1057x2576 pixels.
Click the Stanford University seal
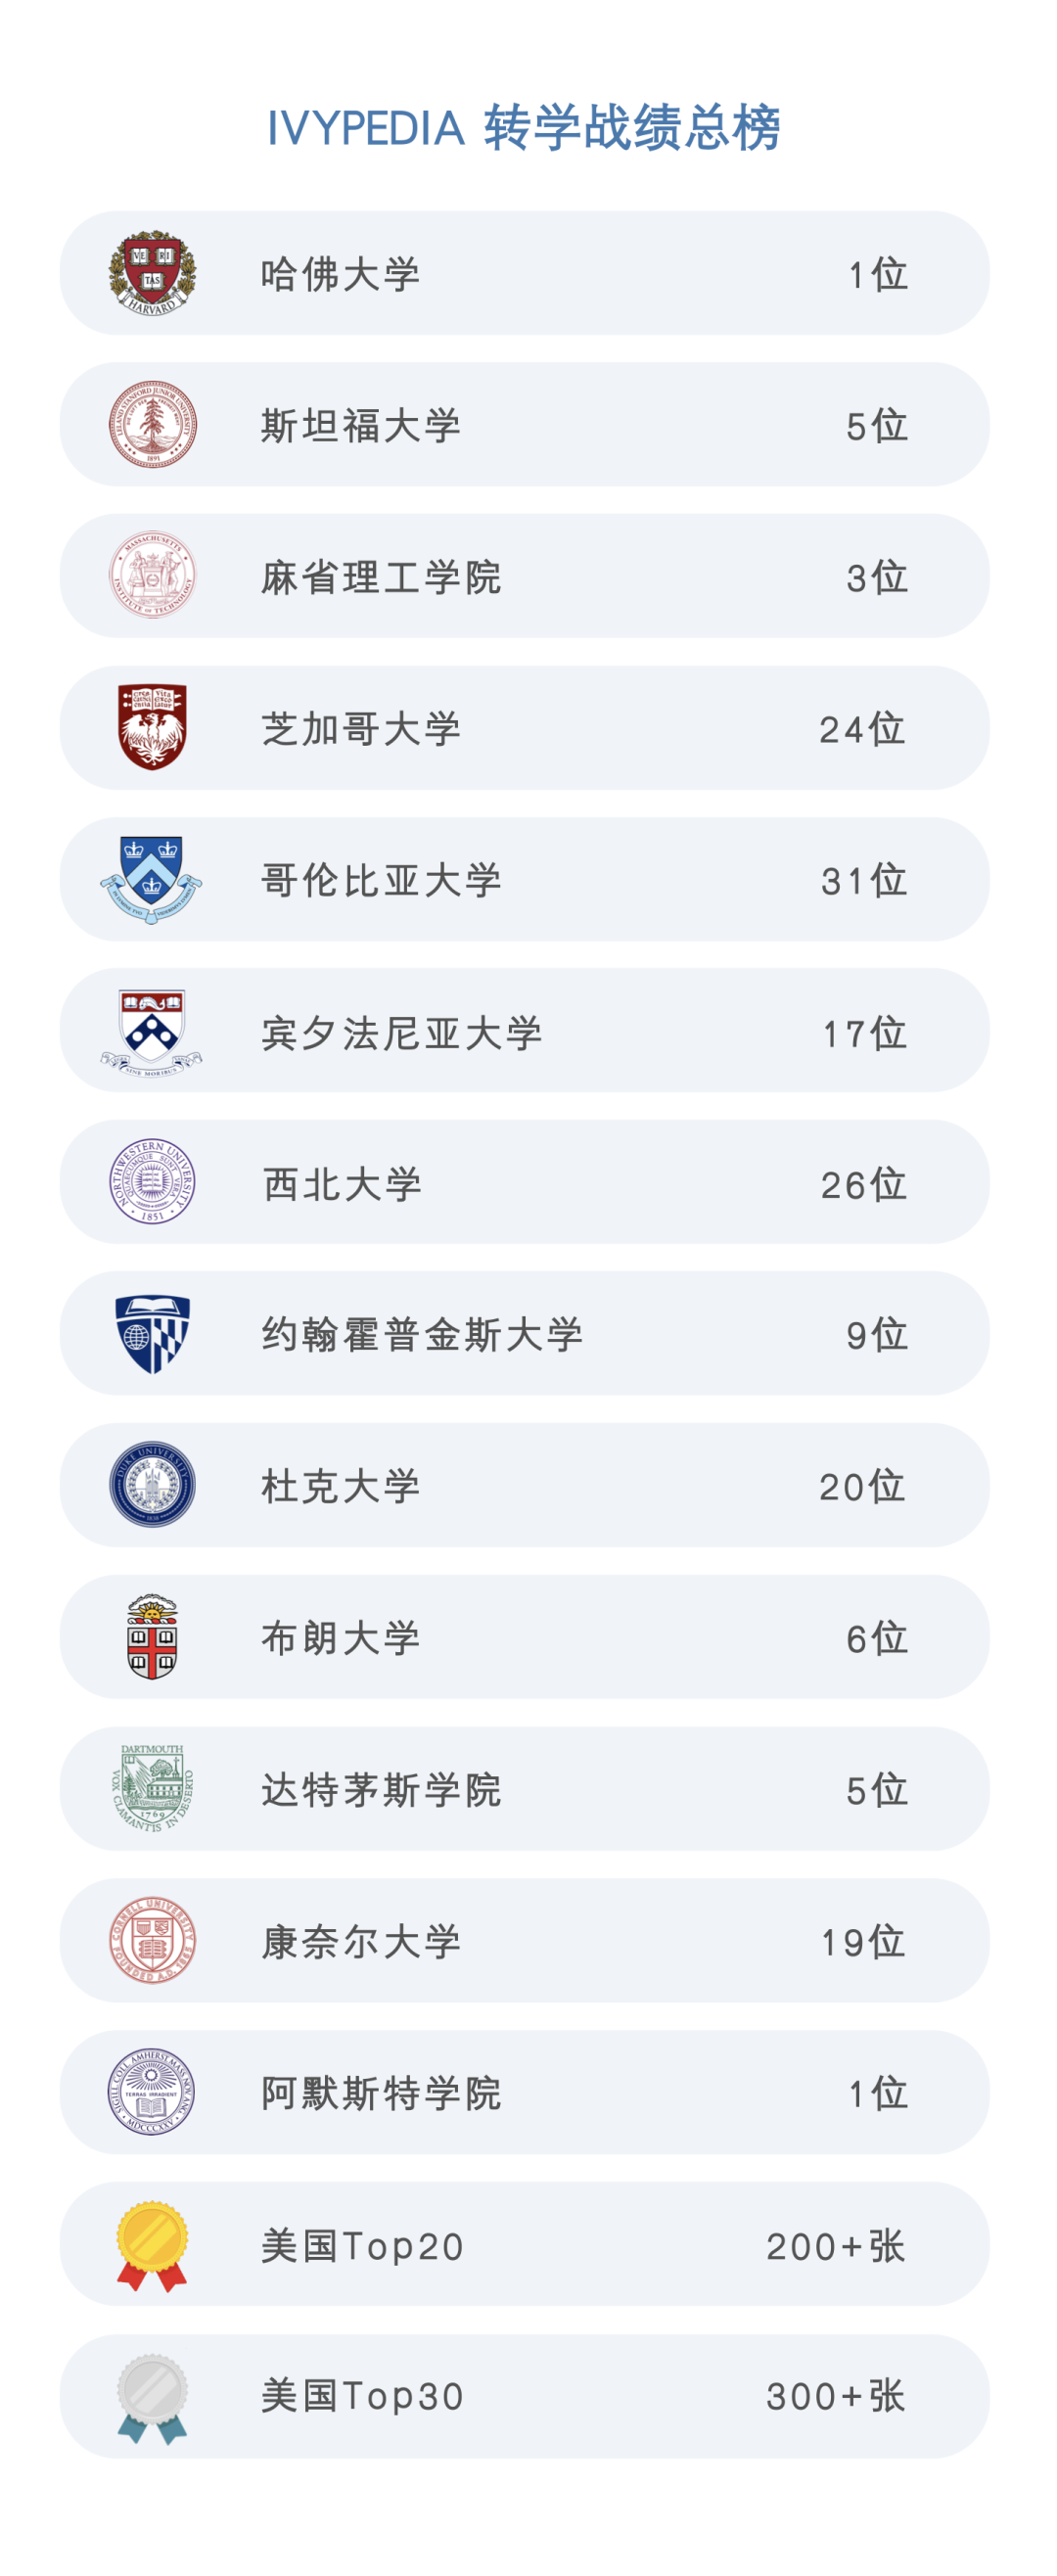click(x=152, y=424)
